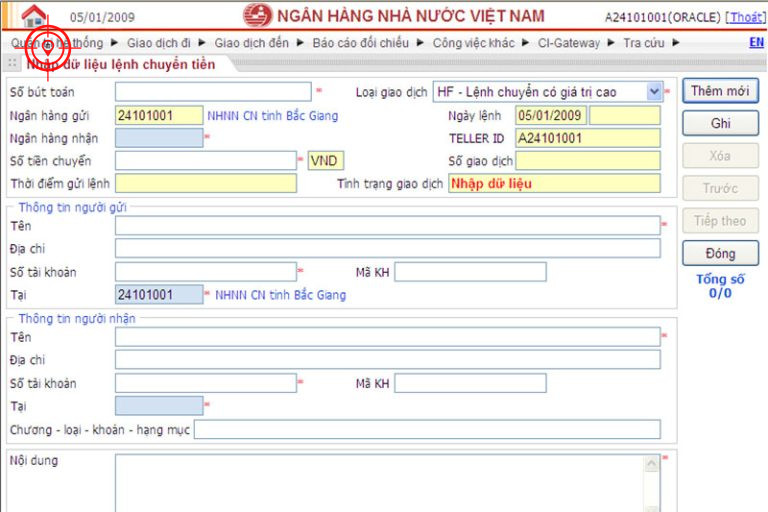768x512 pixels.
Task: Click the date 05/01/2009 in header
Action: (x=102, y=17)
